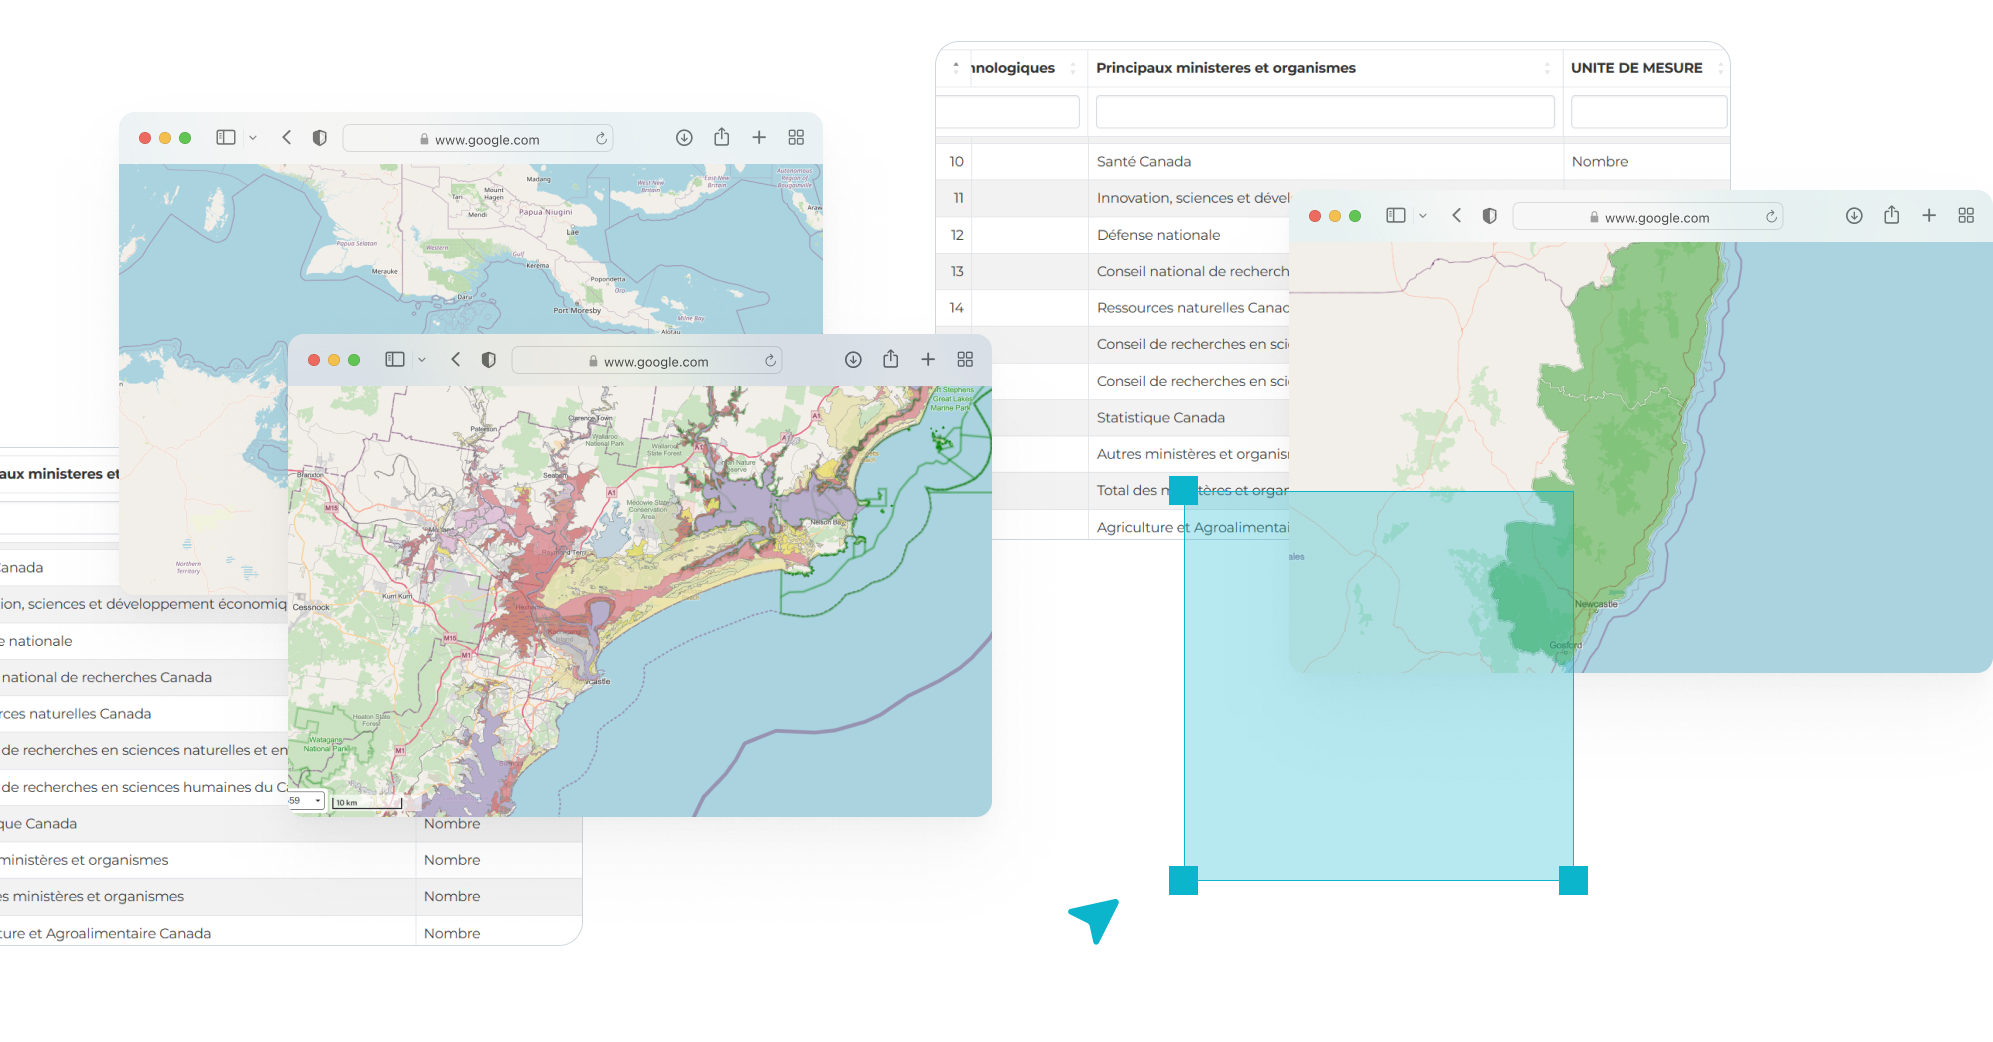Click the download icon in the Papua map window
This screenshot has width=1993, height=1042.
(684, 137)
